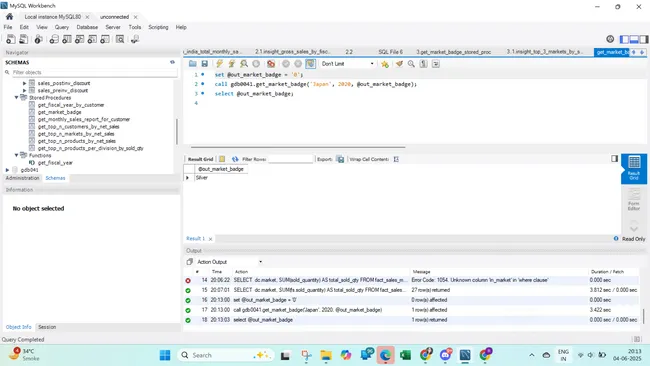The height and width of the screenshot is (366, 650).
Task: Switch to Session info tab
Action: point(47,327)
